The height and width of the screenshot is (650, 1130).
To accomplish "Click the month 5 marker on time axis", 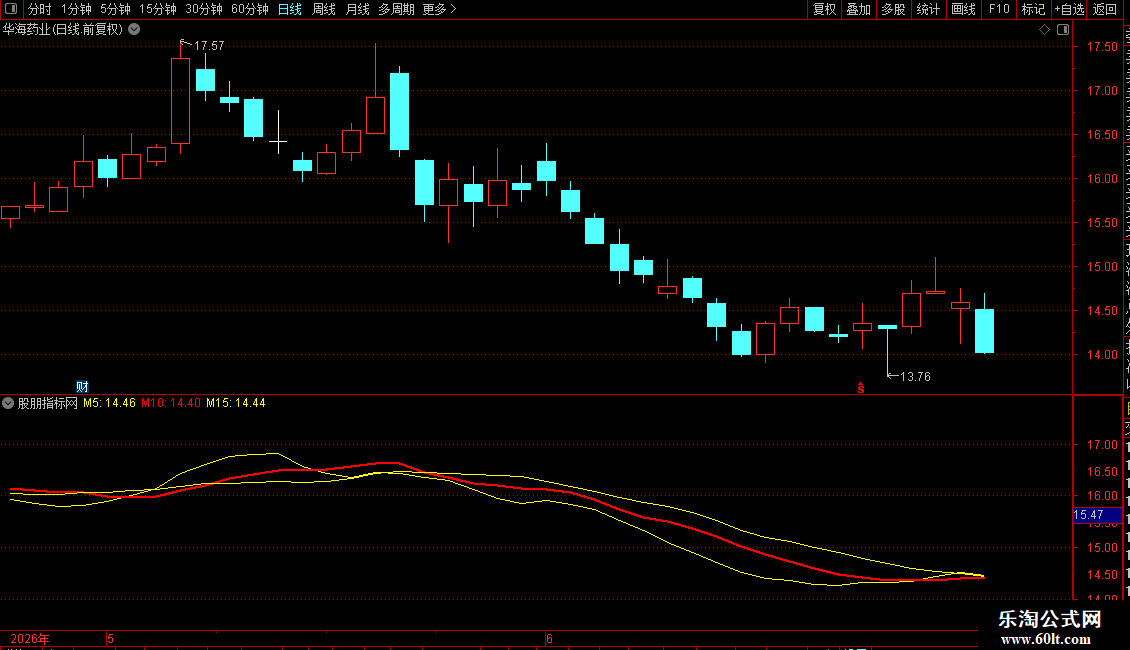I will (x=110, y=639).
